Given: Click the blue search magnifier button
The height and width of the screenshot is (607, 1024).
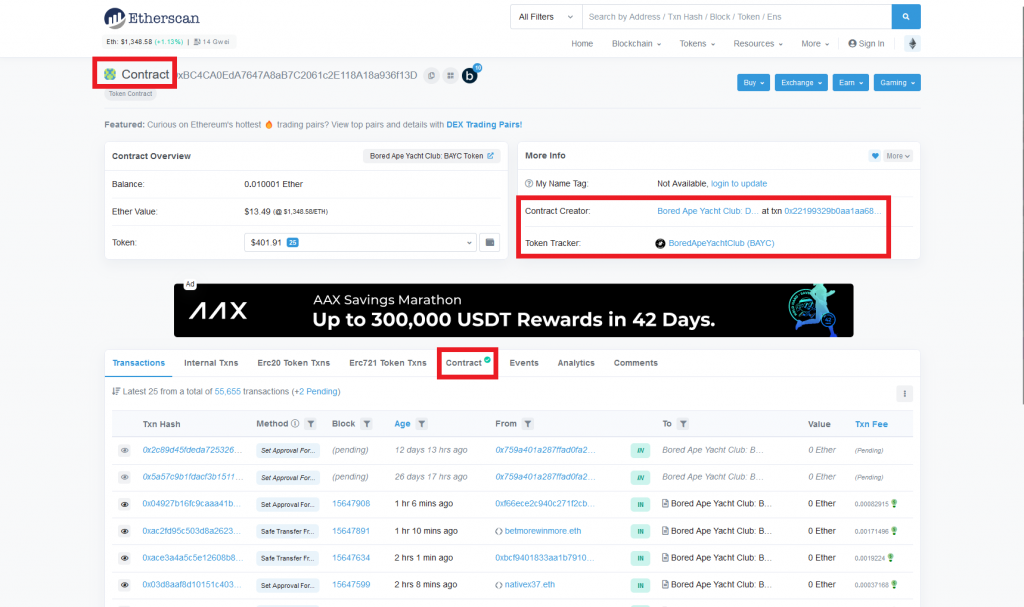Looking at the screenshot, I should (906, 17).
